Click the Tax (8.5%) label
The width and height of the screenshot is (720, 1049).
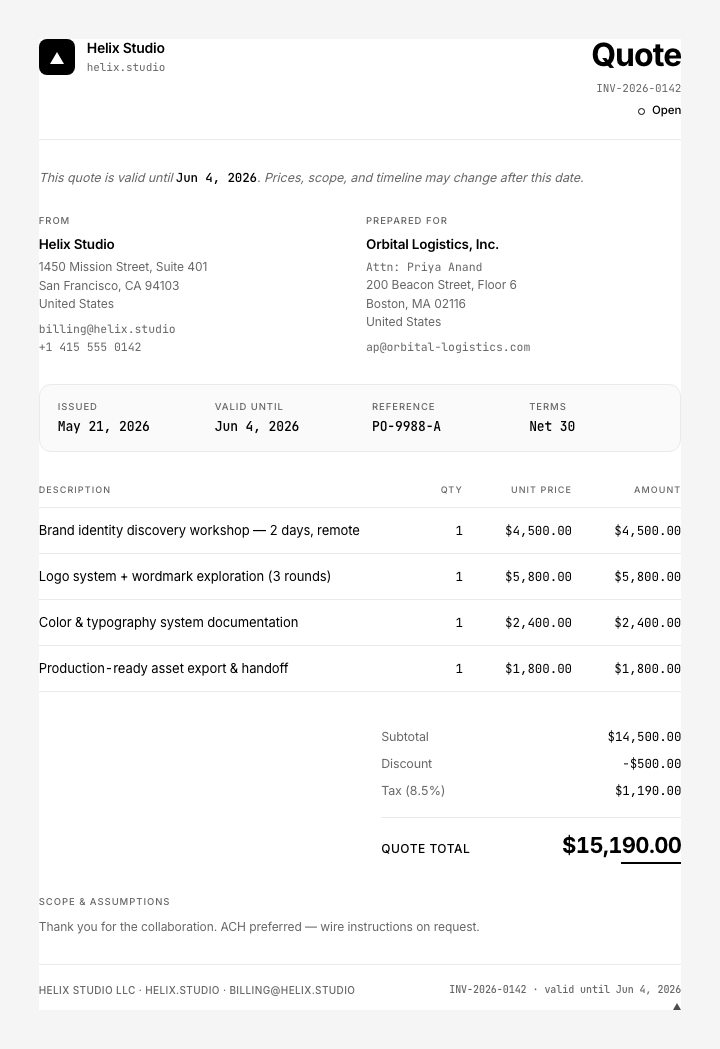[x=413, y=791]
